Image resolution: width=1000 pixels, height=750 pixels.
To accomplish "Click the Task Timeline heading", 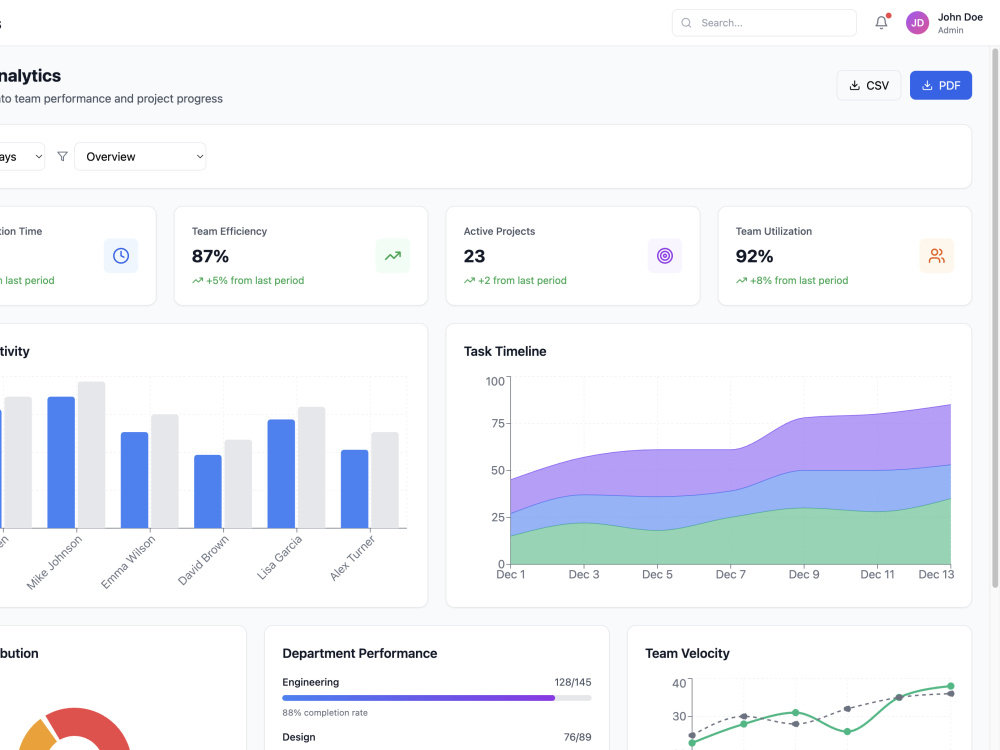I will (505, 351).
